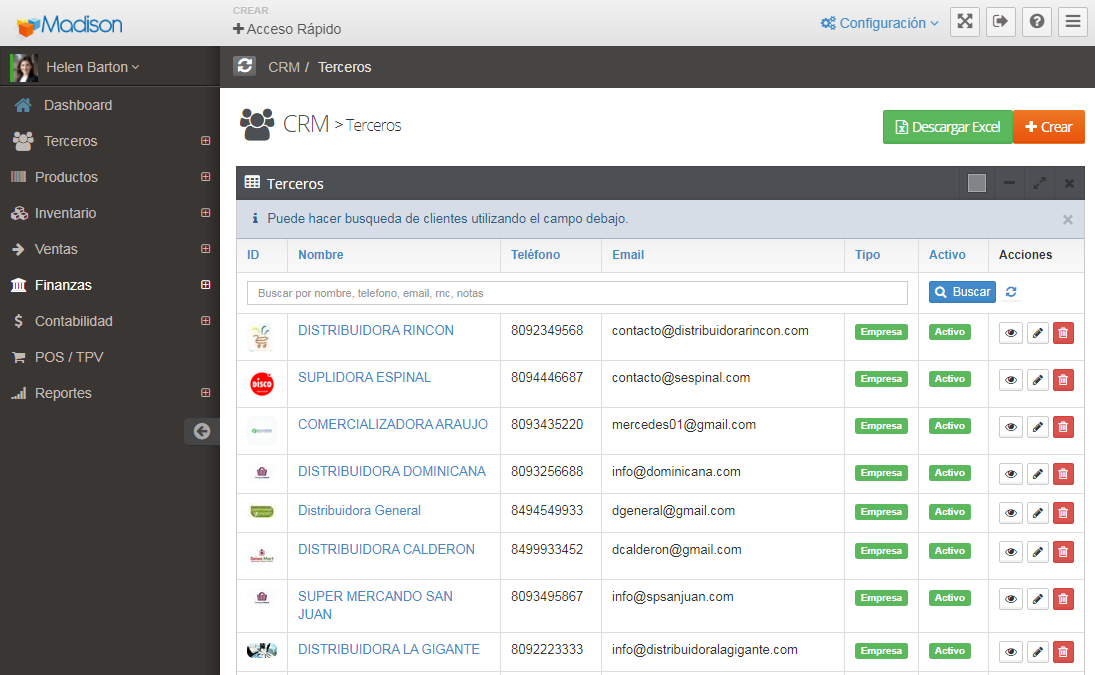Open Dashboard from the sidebar
Screen dimensions: 1095x675
(x=77, y=105)
